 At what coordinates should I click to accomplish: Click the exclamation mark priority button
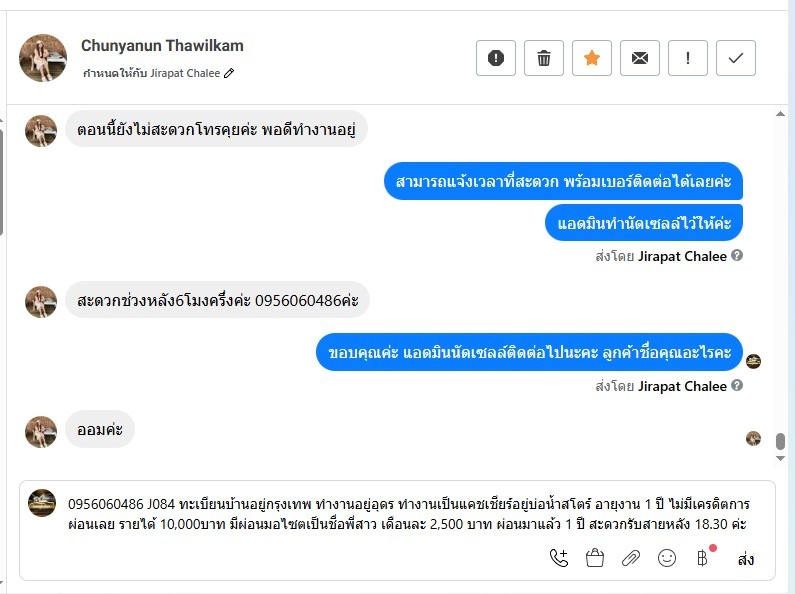click(x=688, y=58)
